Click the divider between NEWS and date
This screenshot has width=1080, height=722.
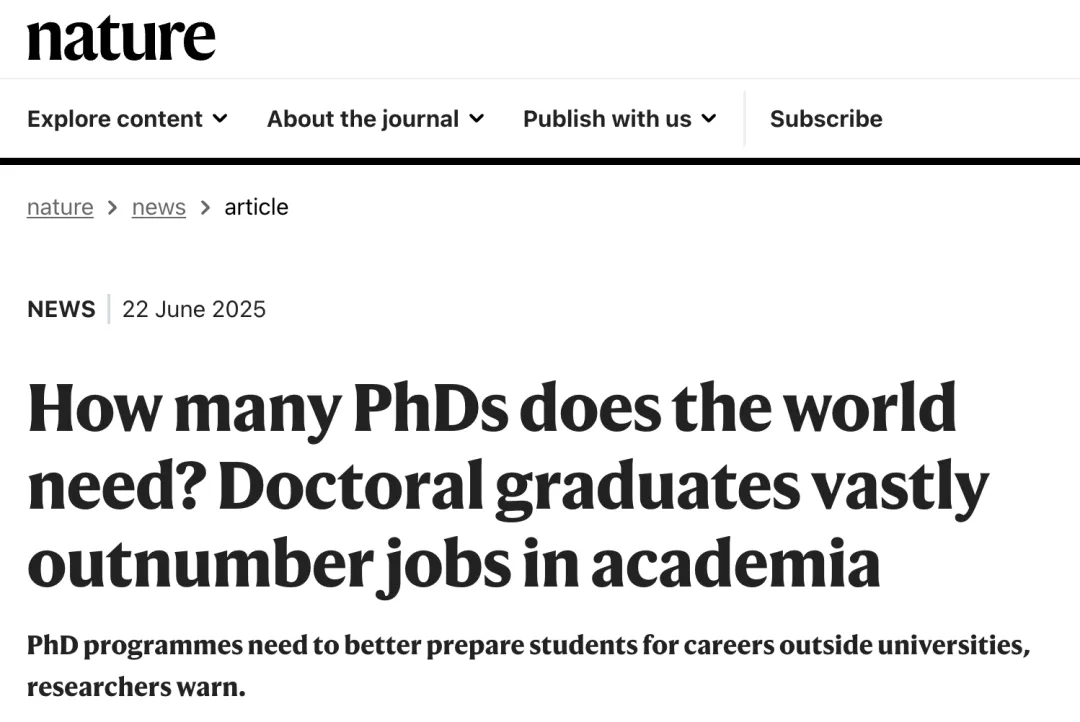tap(109, 309)
